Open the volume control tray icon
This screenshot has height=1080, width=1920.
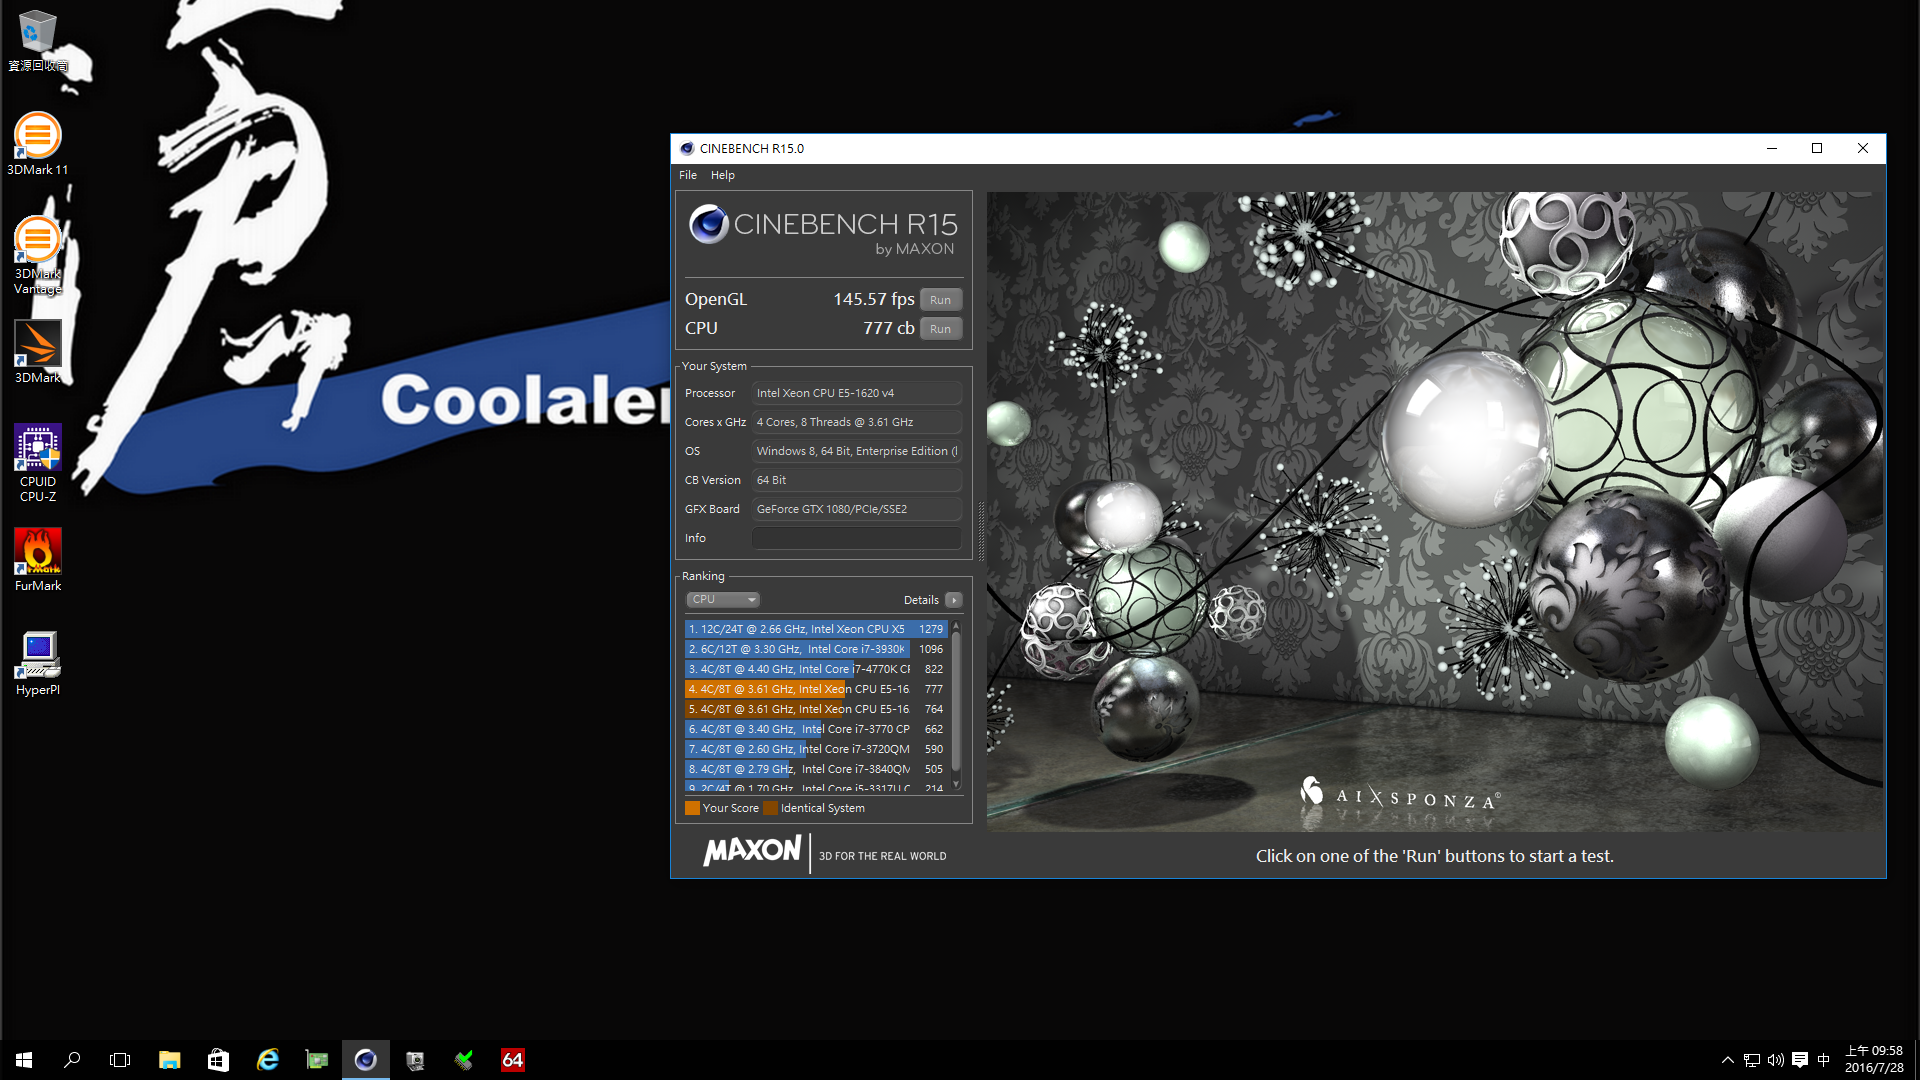[x=1775, y=1060]
